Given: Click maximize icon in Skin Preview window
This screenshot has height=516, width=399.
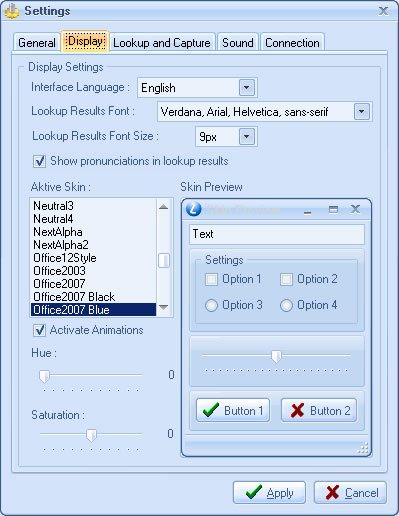Looking at the screenshot, I should (333, 209).
